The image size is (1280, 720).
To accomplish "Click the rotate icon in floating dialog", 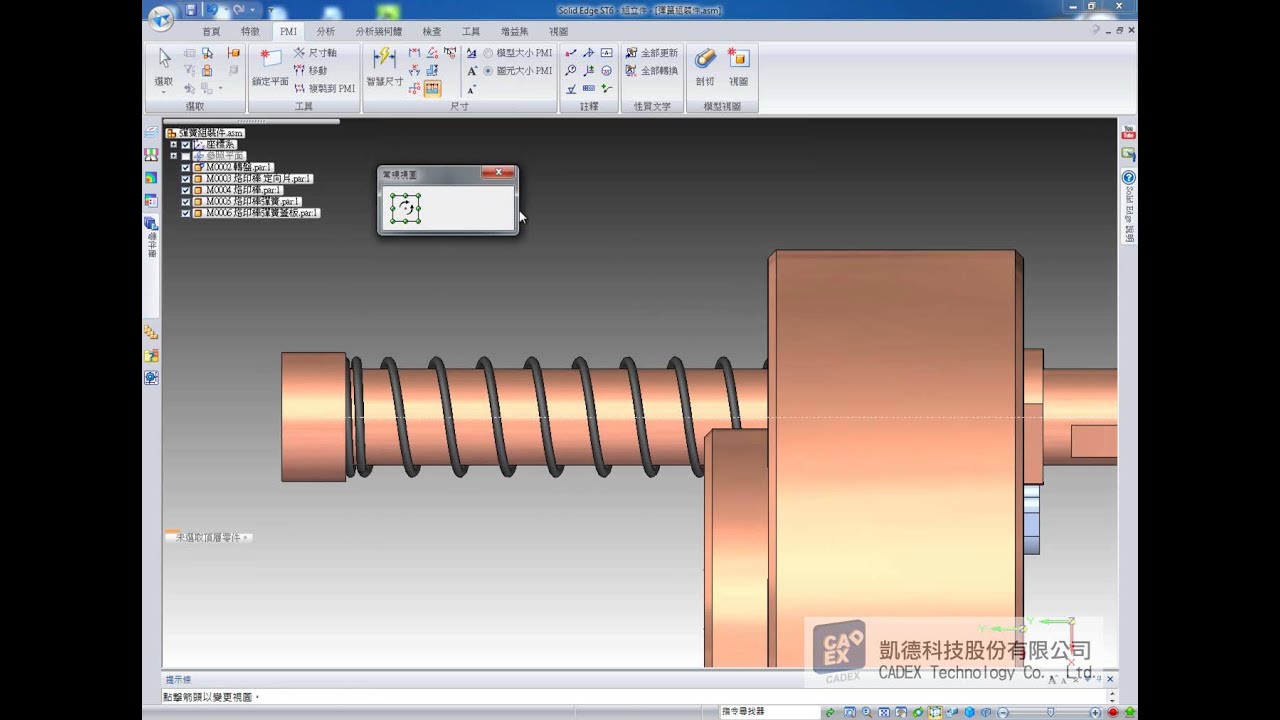I will [x=405, y=208].
